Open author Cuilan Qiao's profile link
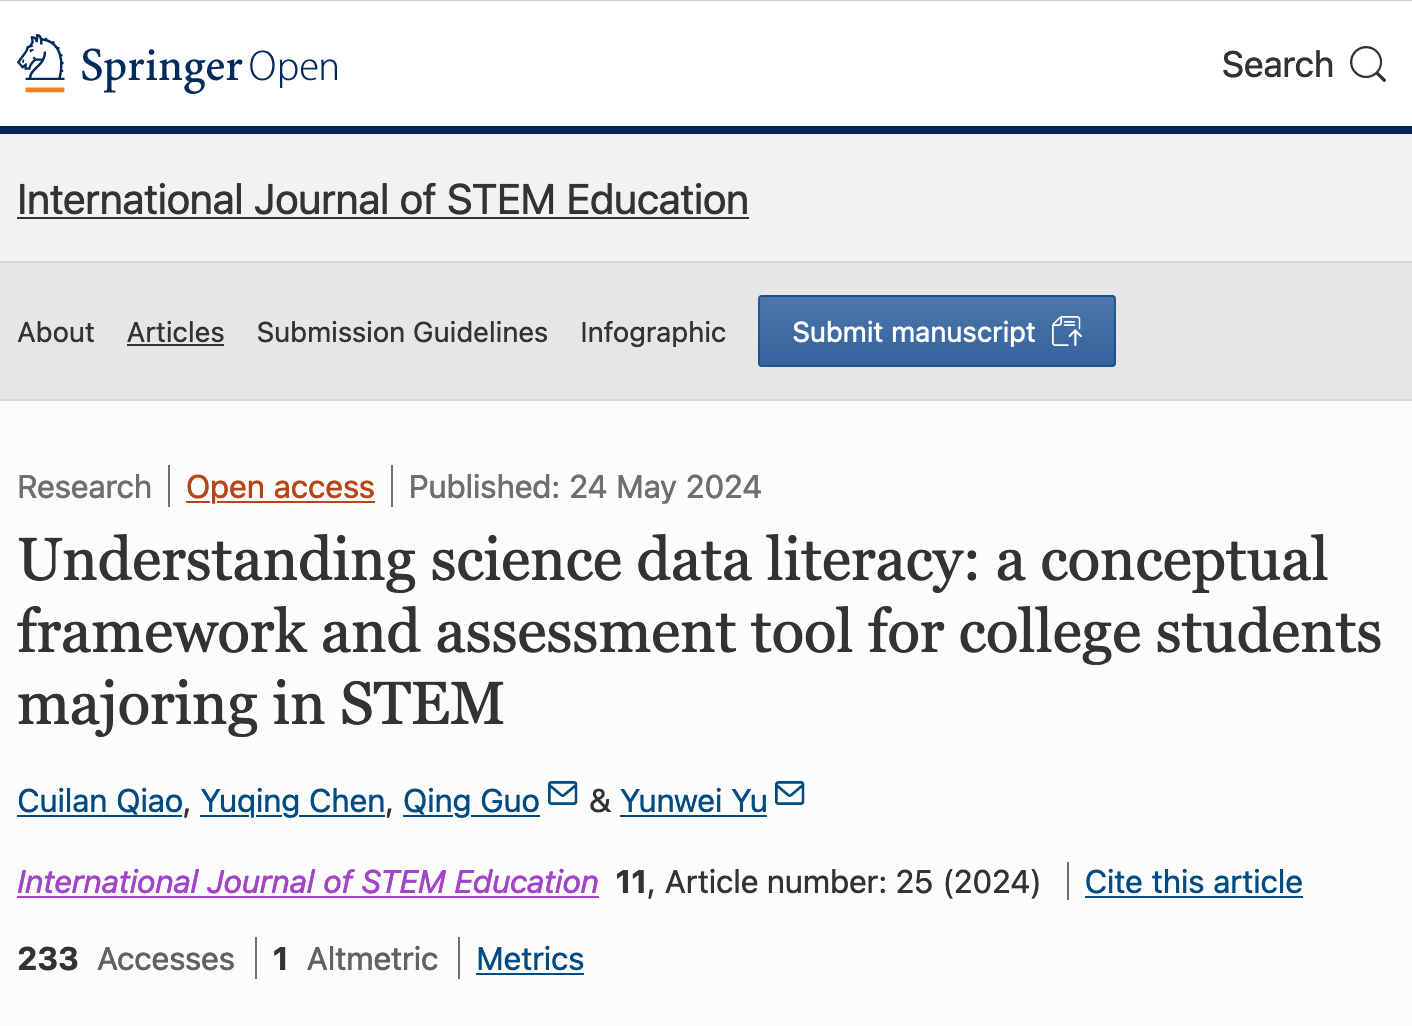This screenshot has width=1412, height=1026. tap(100, 801)
